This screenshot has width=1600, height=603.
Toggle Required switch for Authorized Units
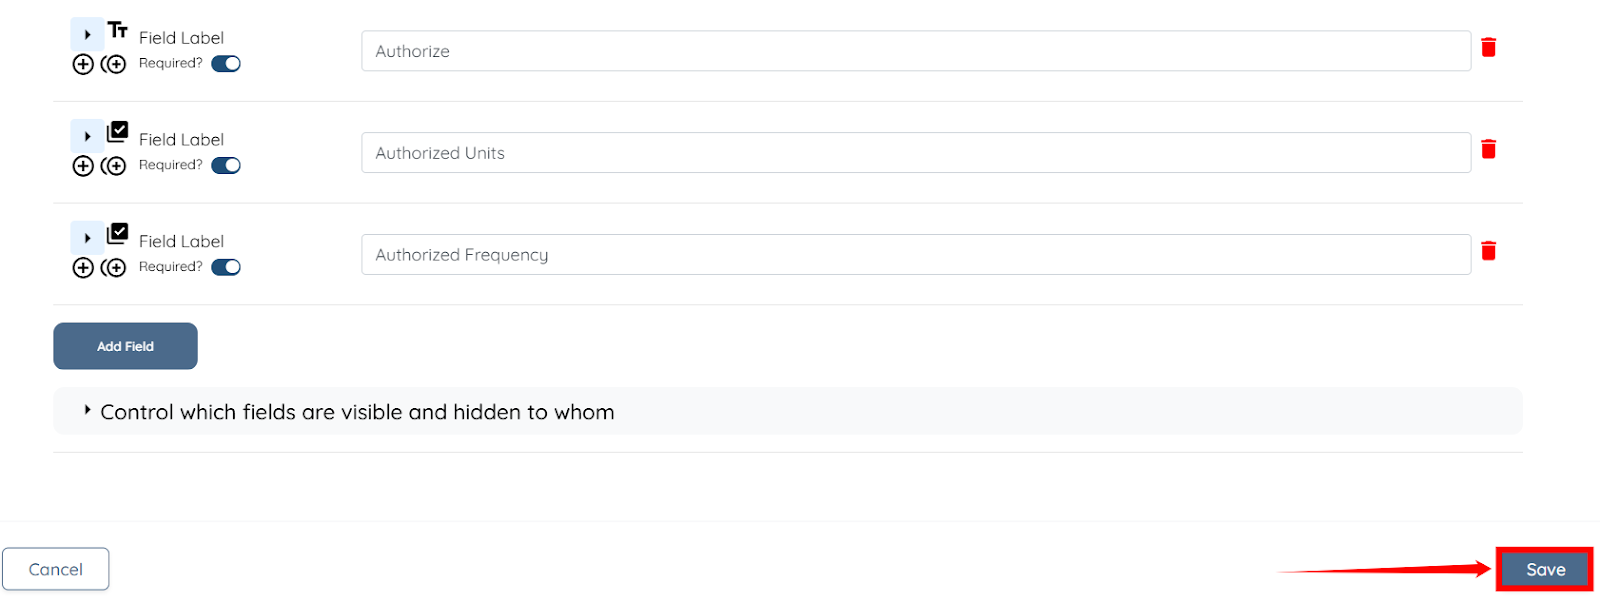pos(226,166)
